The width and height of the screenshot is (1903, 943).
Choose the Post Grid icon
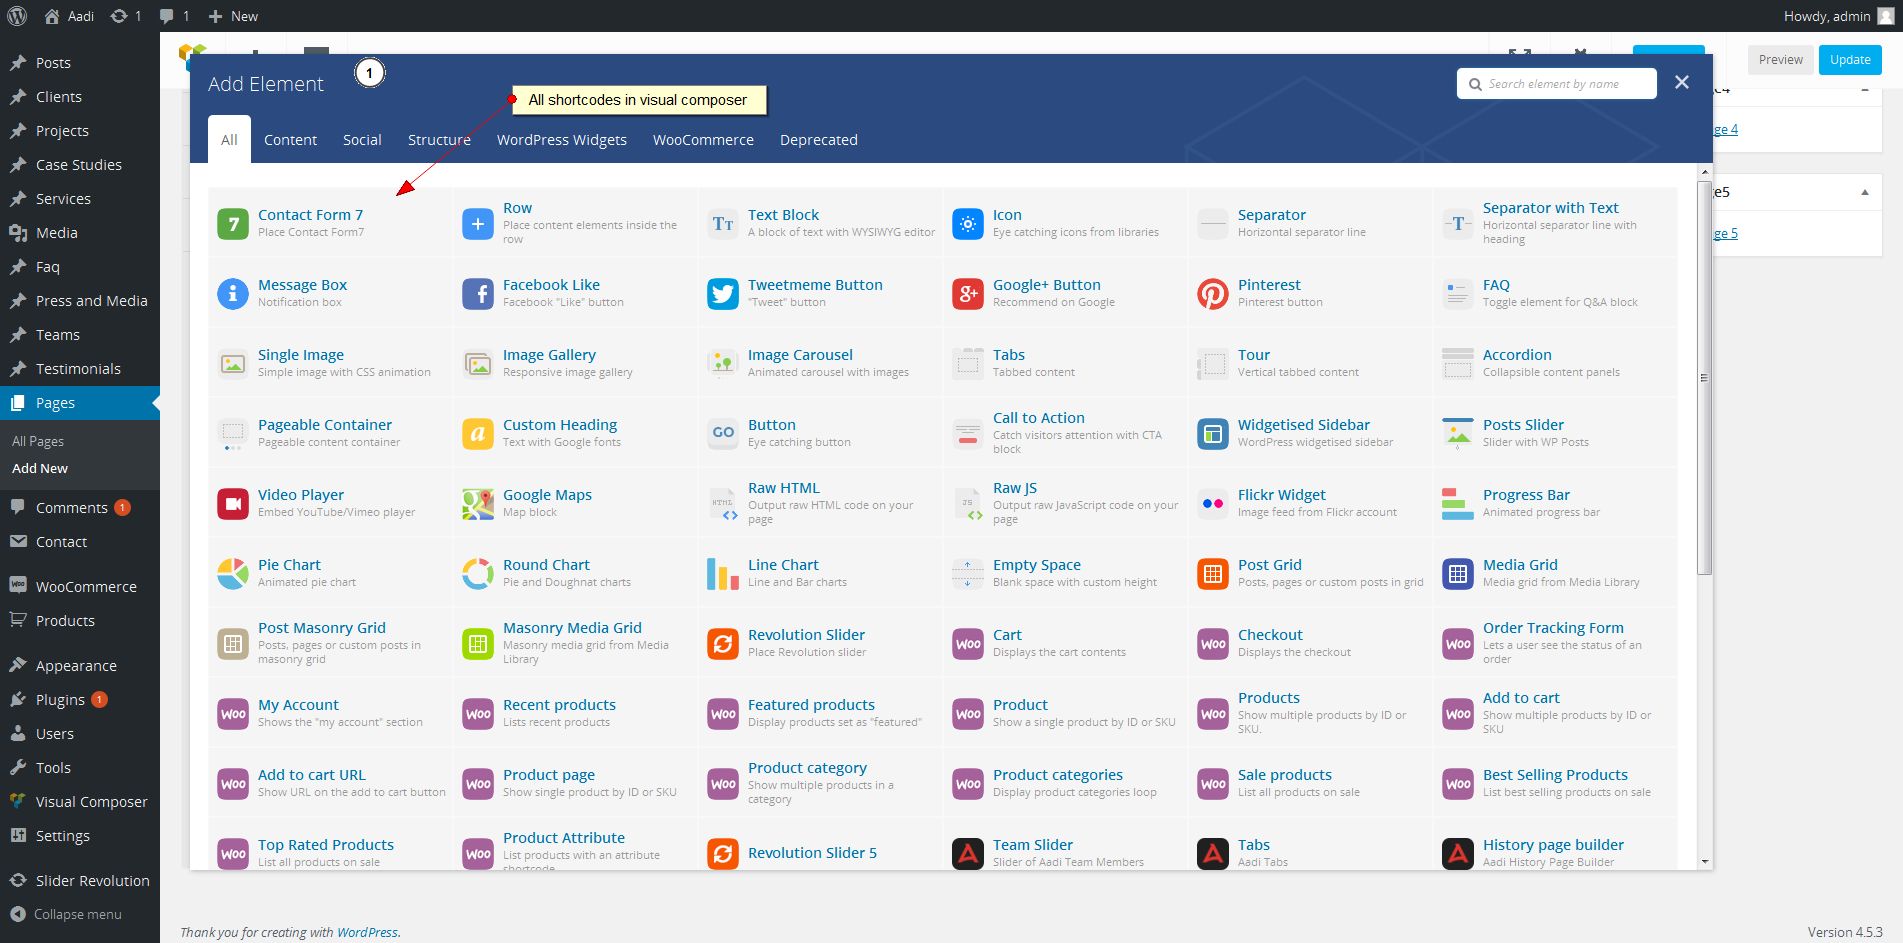point(1213,573)
